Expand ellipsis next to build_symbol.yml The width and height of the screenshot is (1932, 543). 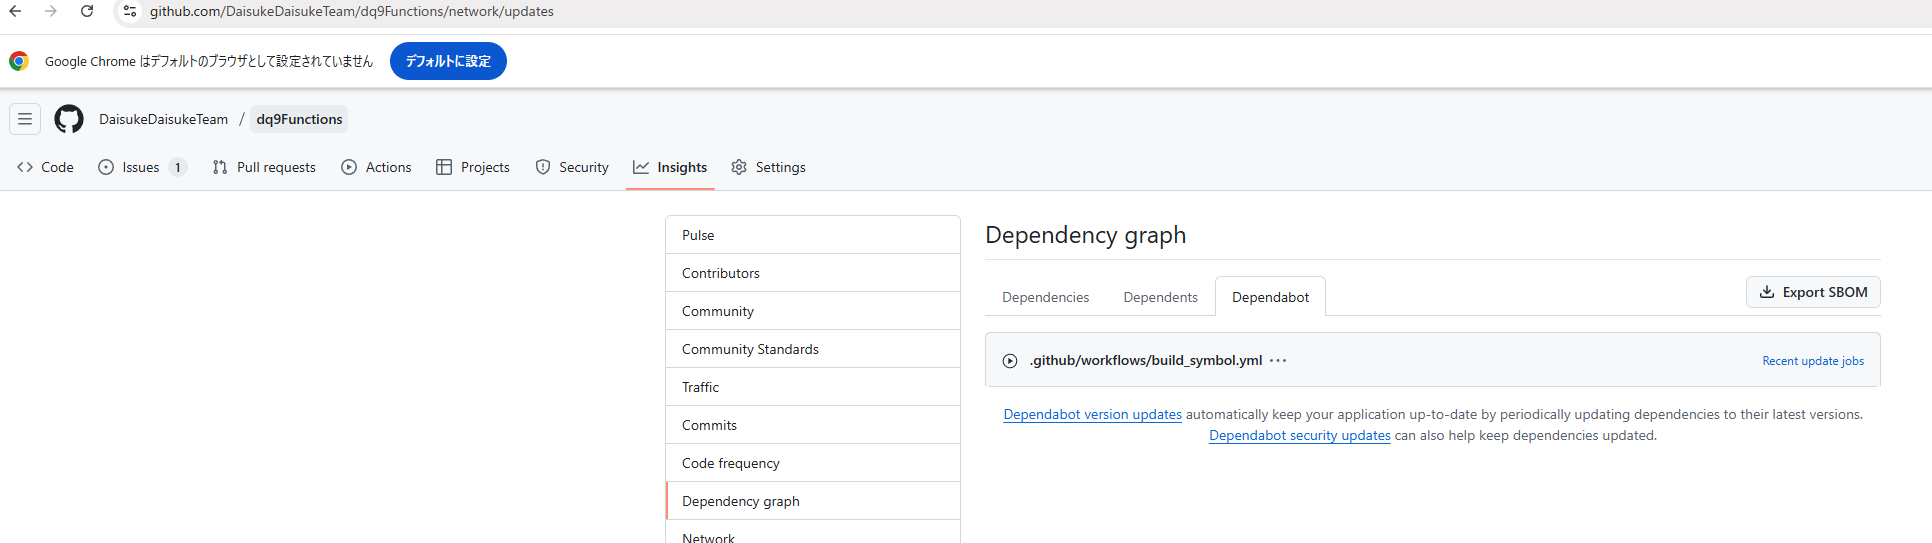(1278, 361)
